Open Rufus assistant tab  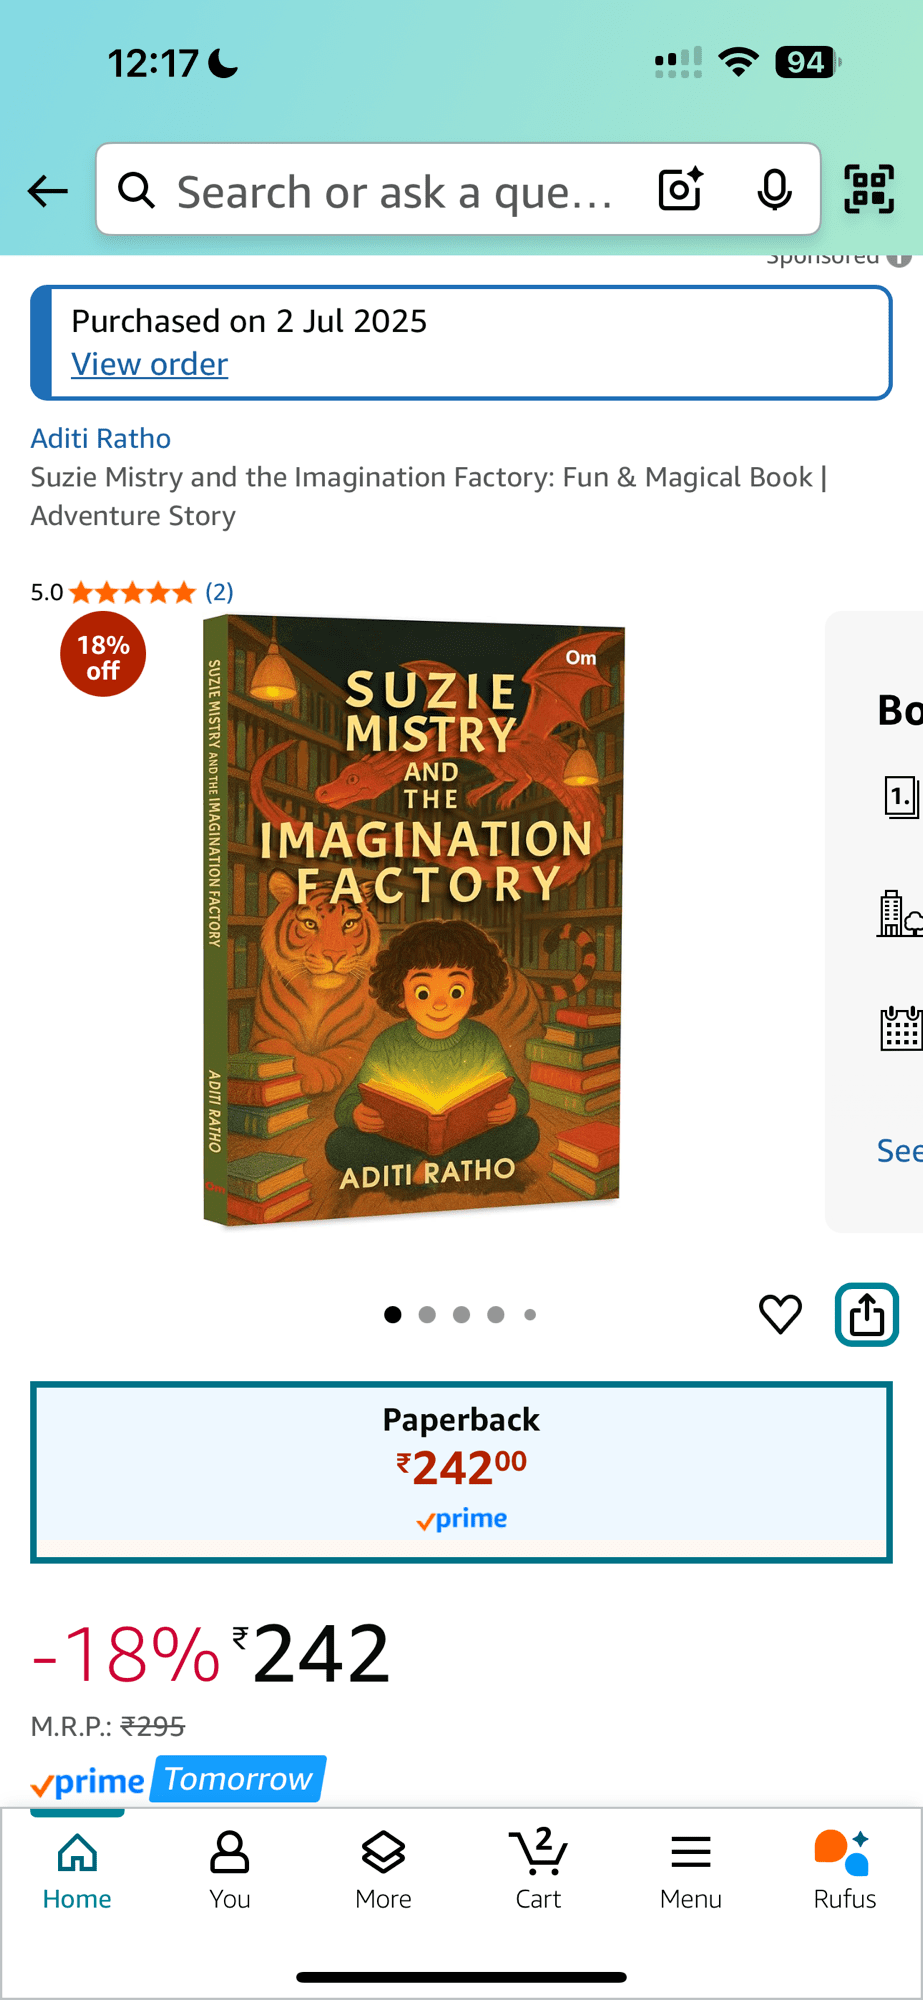click(844, 1869)
